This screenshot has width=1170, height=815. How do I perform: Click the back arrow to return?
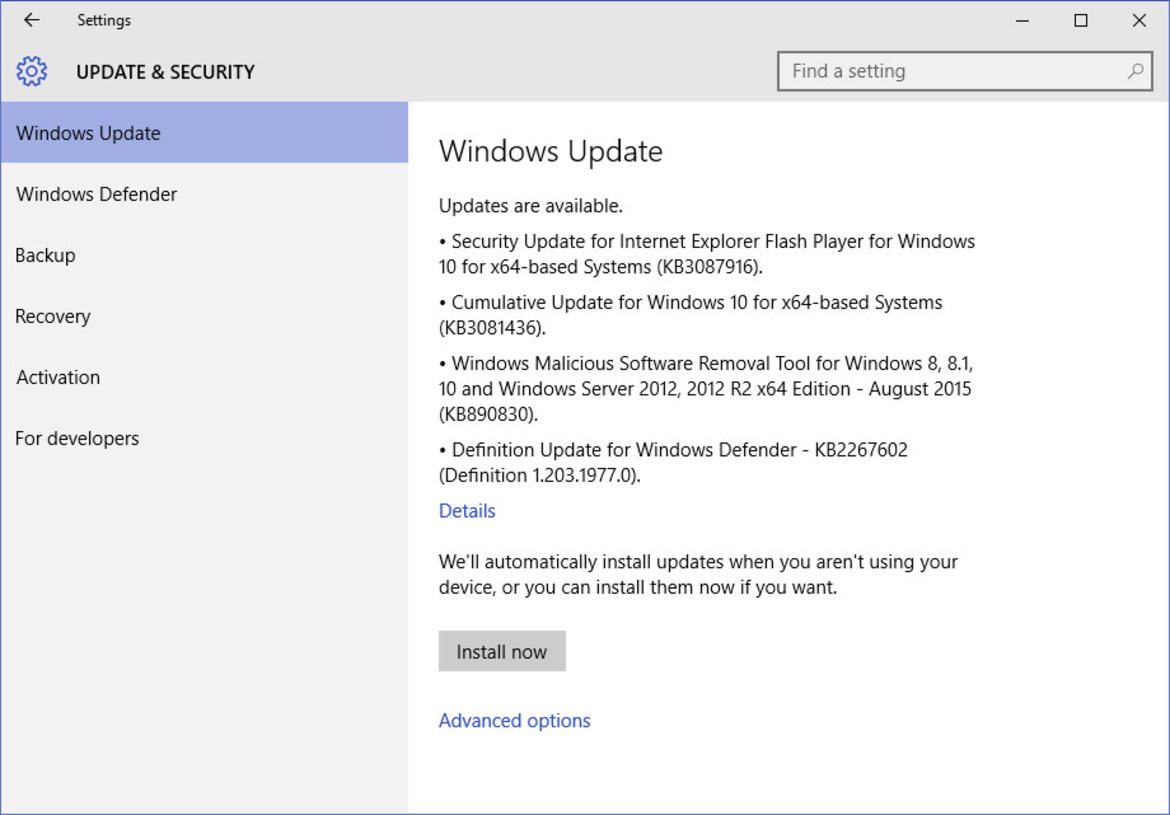tap(30, 19)
